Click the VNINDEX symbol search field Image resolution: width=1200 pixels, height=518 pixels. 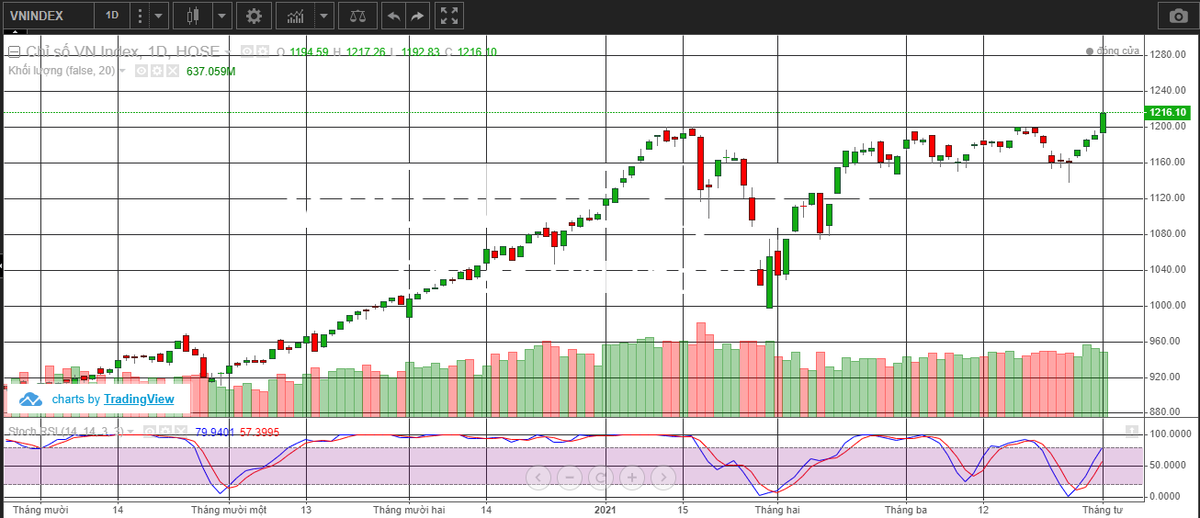[x=48, y=15]
